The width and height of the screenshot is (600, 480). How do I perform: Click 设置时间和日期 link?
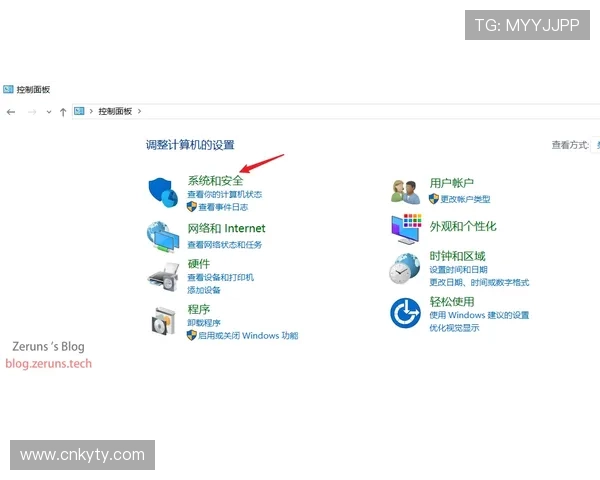click(x=458, y=269)
